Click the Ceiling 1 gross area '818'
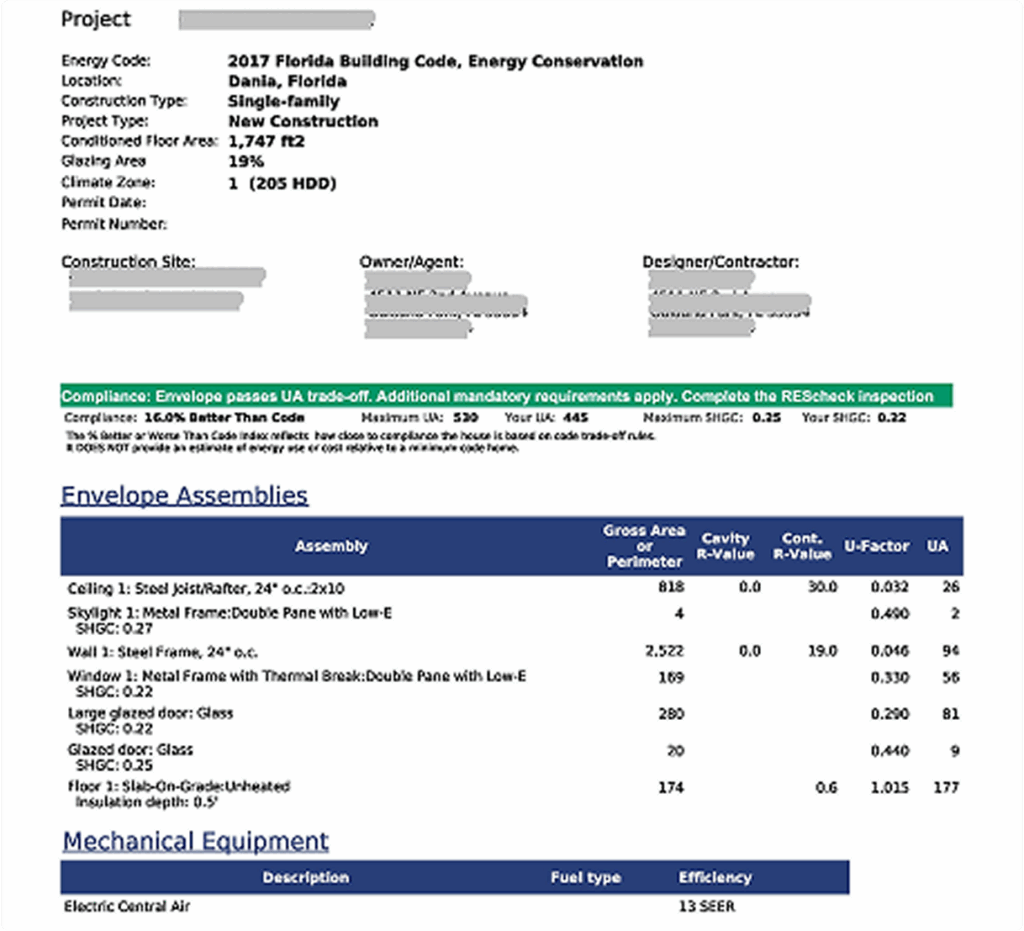1024x931 pixels. tap(671, 587)
